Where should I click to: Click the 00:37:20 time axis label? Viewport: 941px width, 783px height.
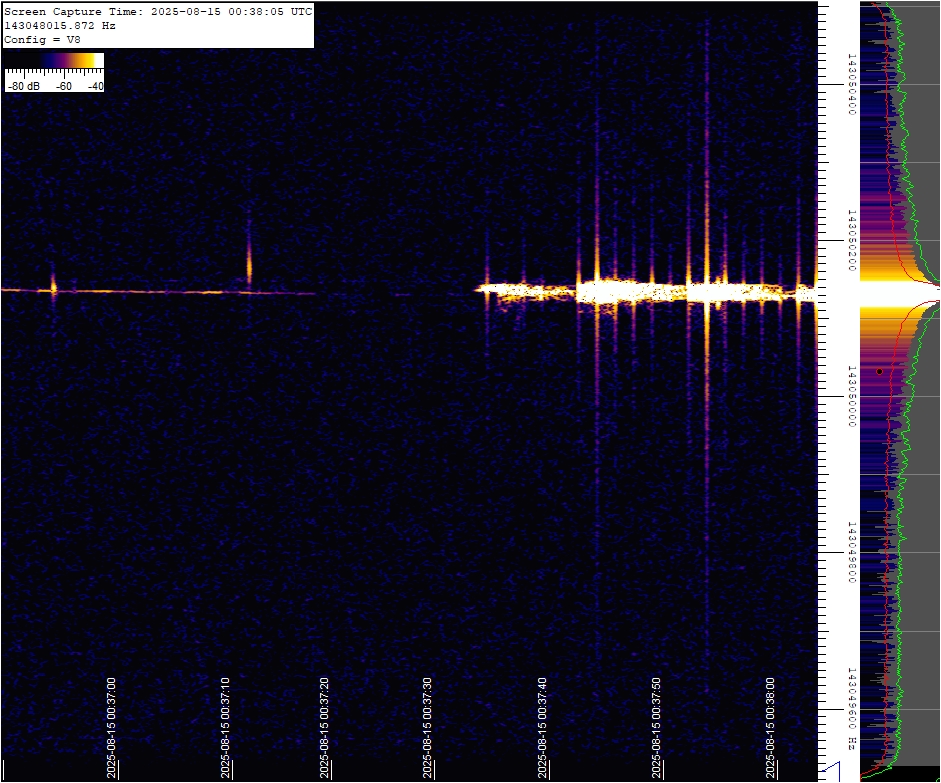[x=325, y=728]
